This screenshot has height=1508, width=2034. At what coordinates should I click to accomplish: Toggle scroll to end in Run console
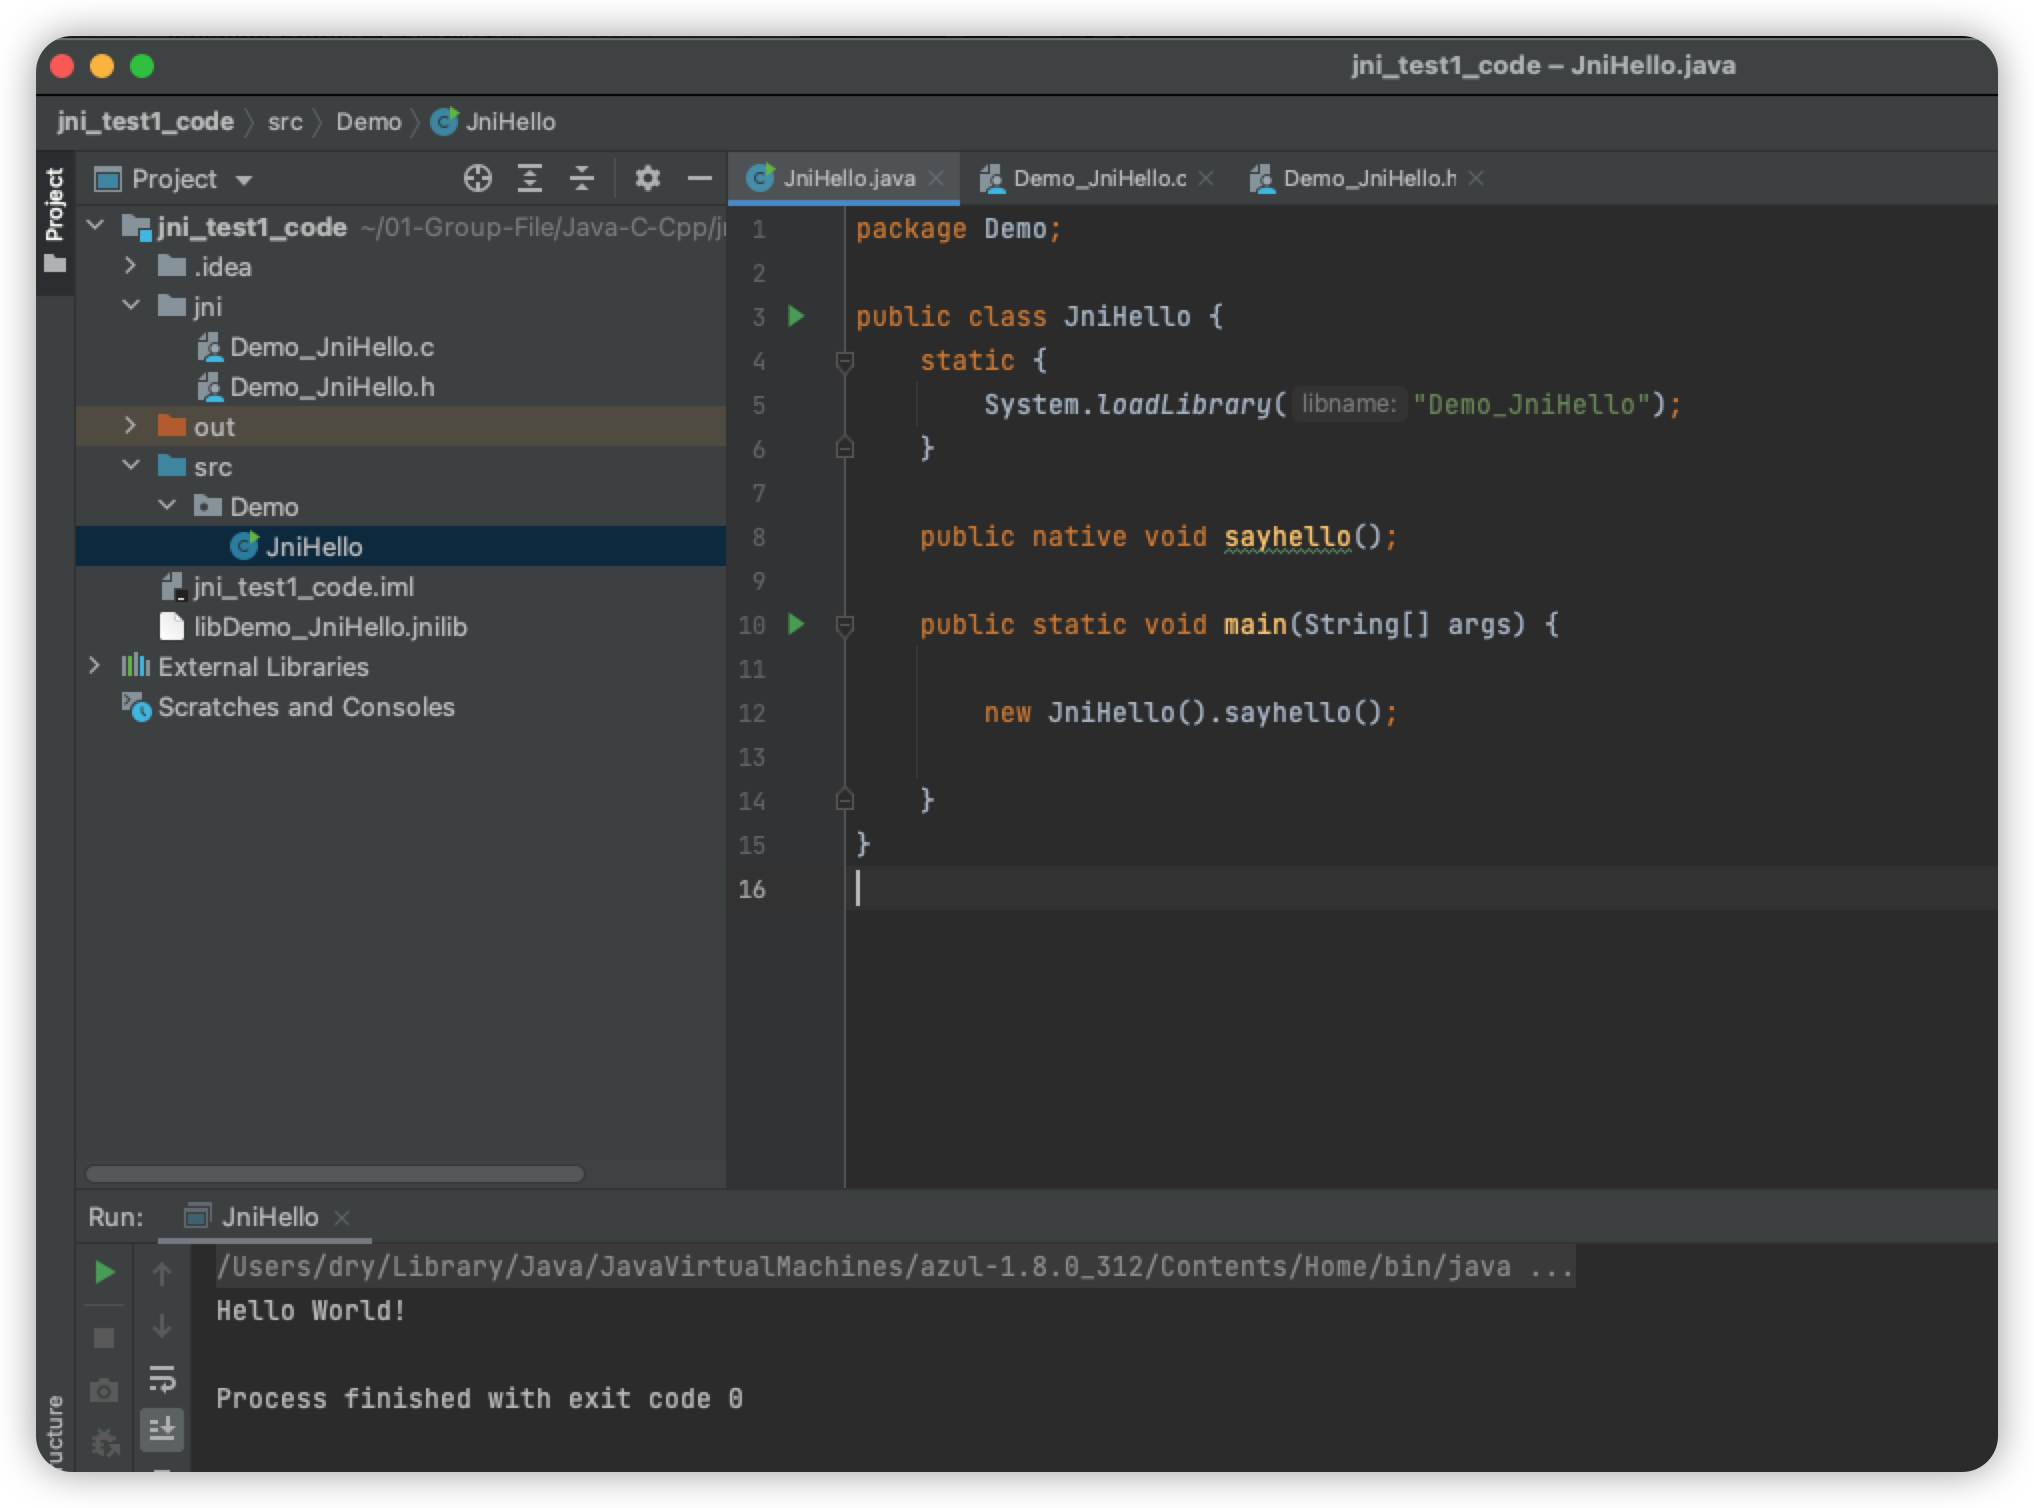(162, 1429)
